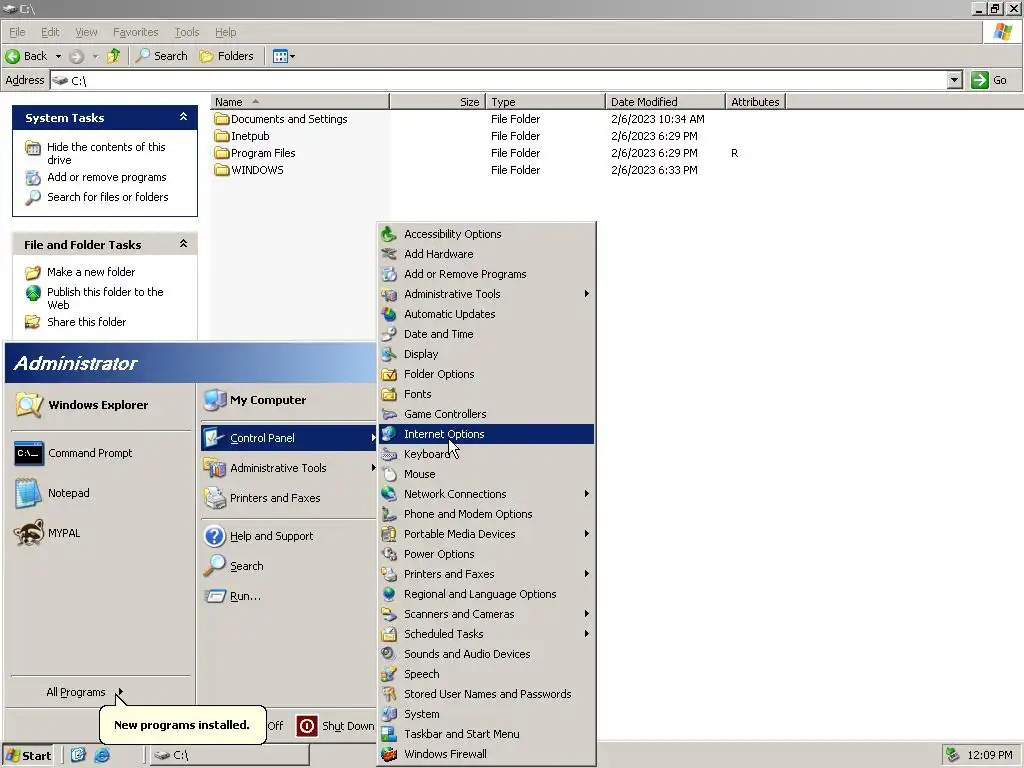Open System properties entry
1024x768 pixels.
click(487, 714)
